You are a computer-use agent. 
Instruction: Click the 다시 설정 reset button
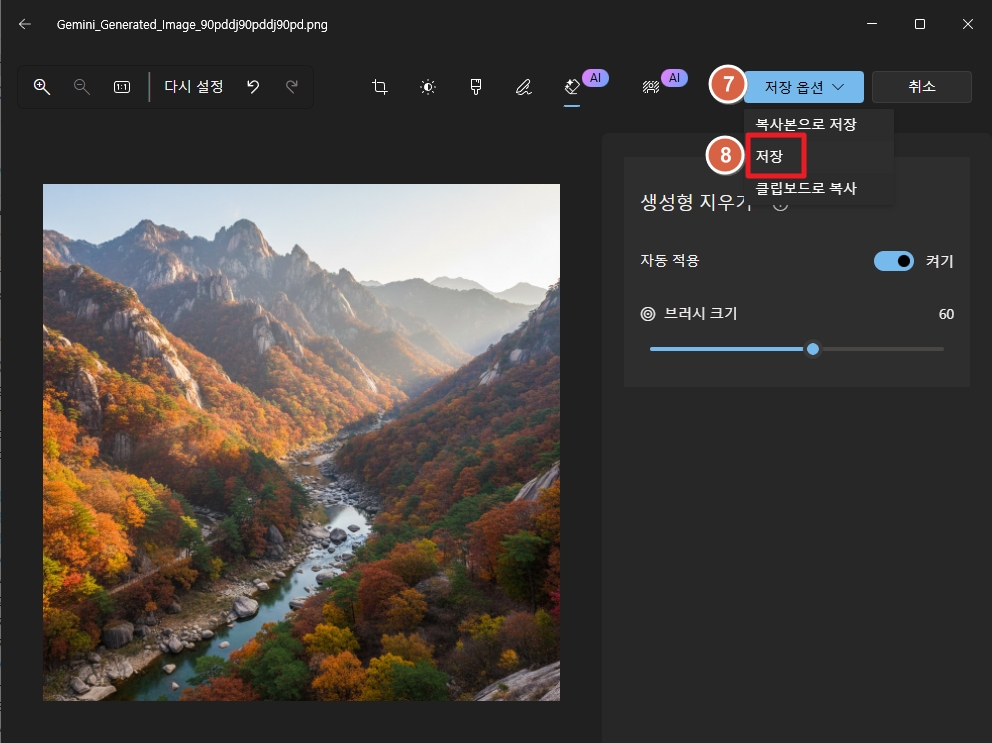(x=193, y=87)
